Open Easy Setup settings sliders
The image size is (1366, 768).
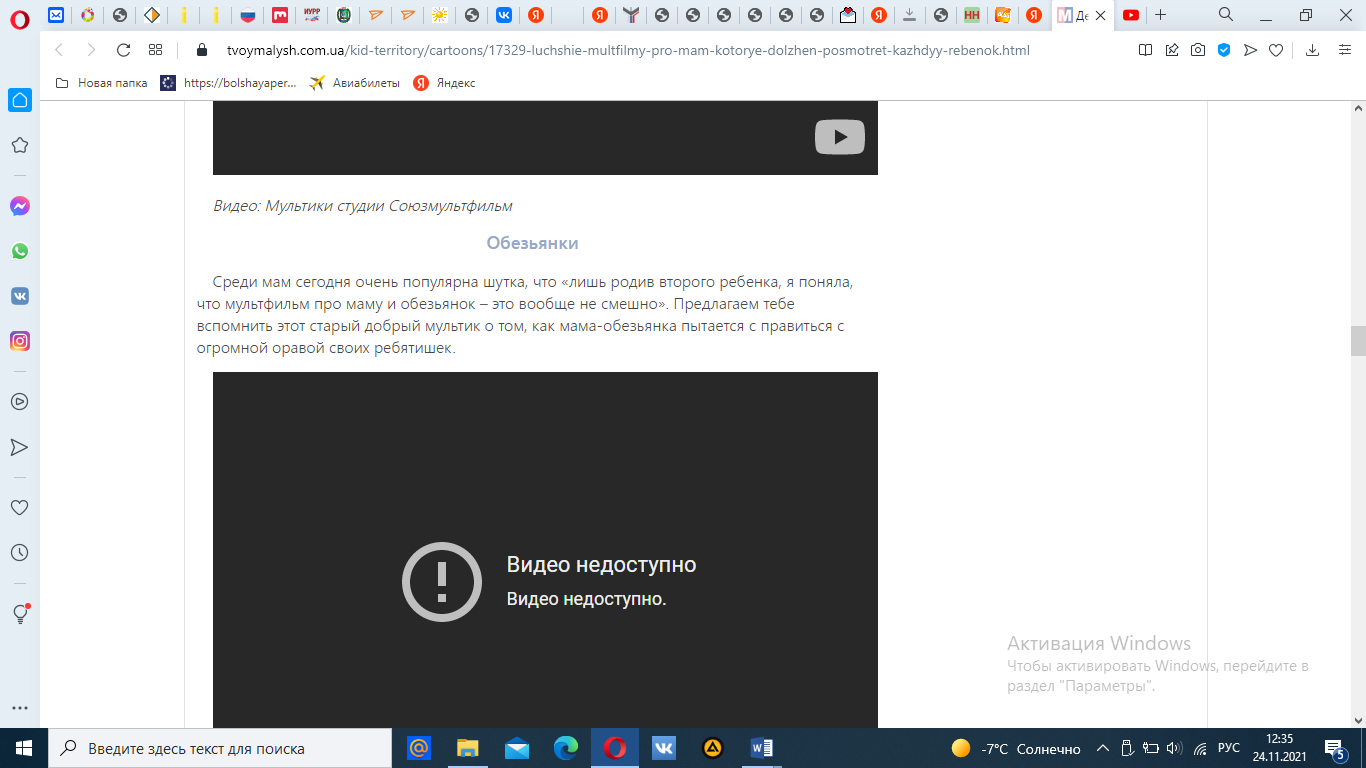[x=1345, y=50]
